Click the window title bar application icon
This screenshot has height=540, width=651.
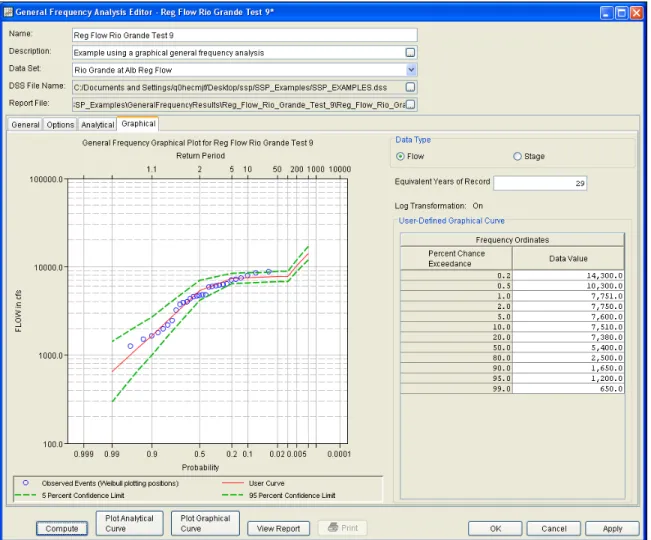point(8,12)
